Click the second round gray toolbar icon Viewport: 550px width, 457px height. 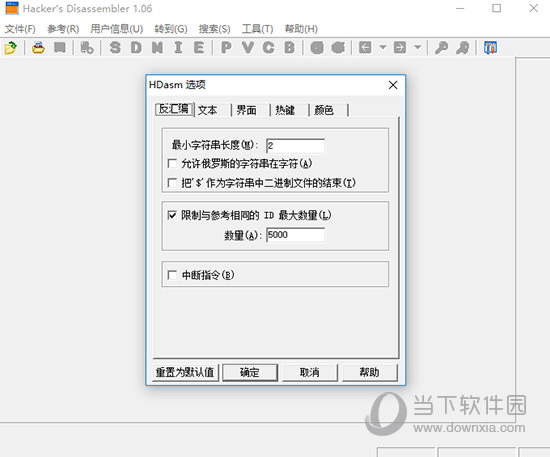coord(338,47)
